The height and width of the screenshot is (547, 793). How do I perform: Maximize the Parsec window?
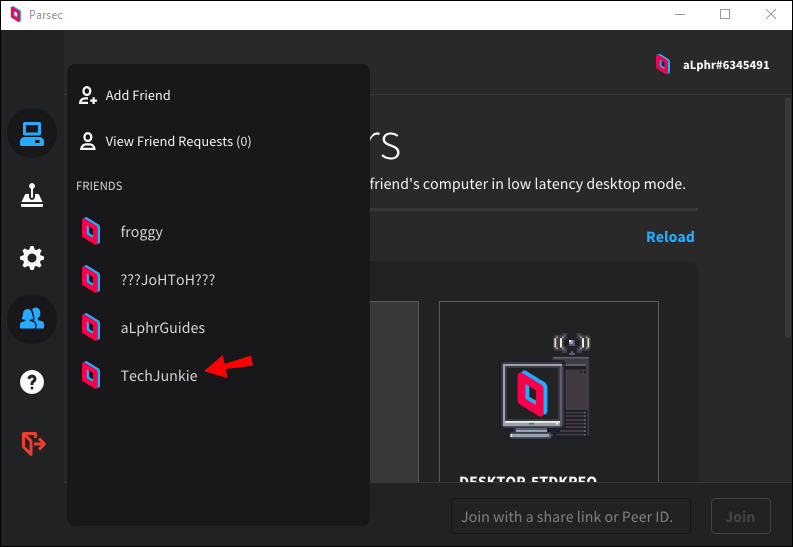tap(725, 14)
